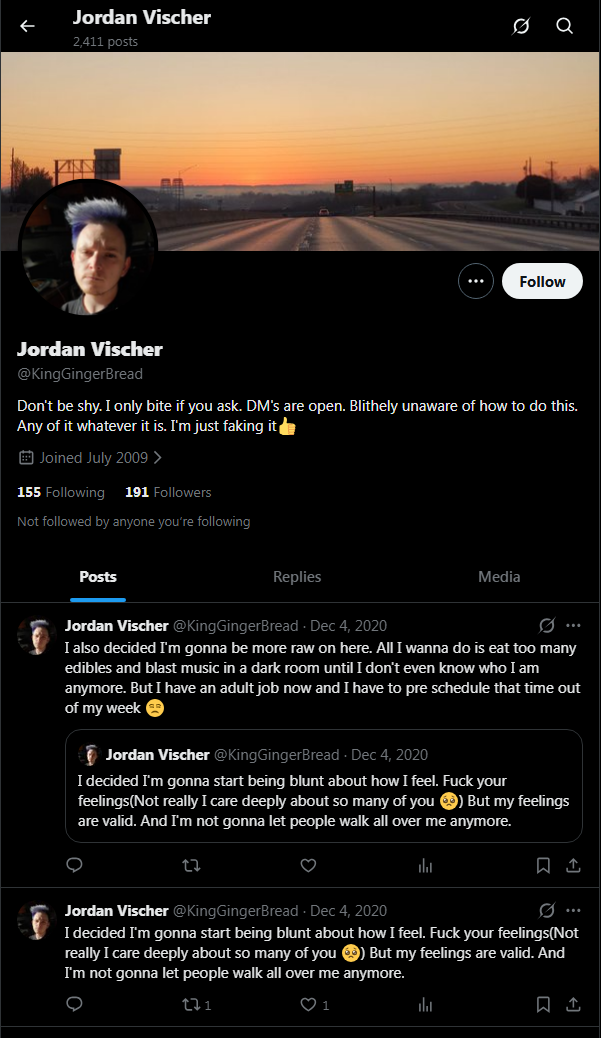601x1038 pixels.
Task: Click the Grok icon in the header
Action: click(521, 26)
